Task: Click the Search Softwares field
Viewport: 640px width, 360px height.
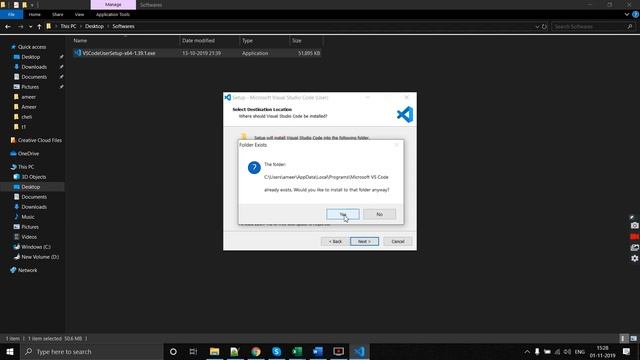Action: coord(593,27)
